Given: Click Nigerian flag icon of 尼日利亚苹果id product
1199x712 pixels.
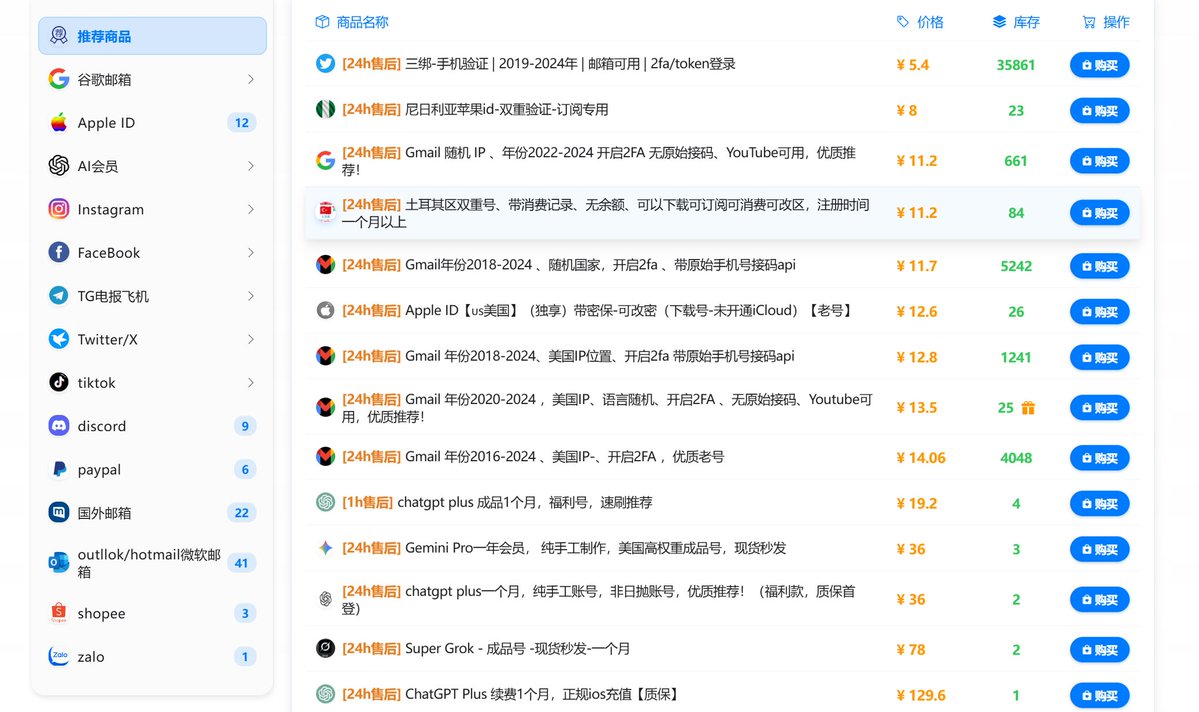Looking at the screenshot, I should 326,109.
